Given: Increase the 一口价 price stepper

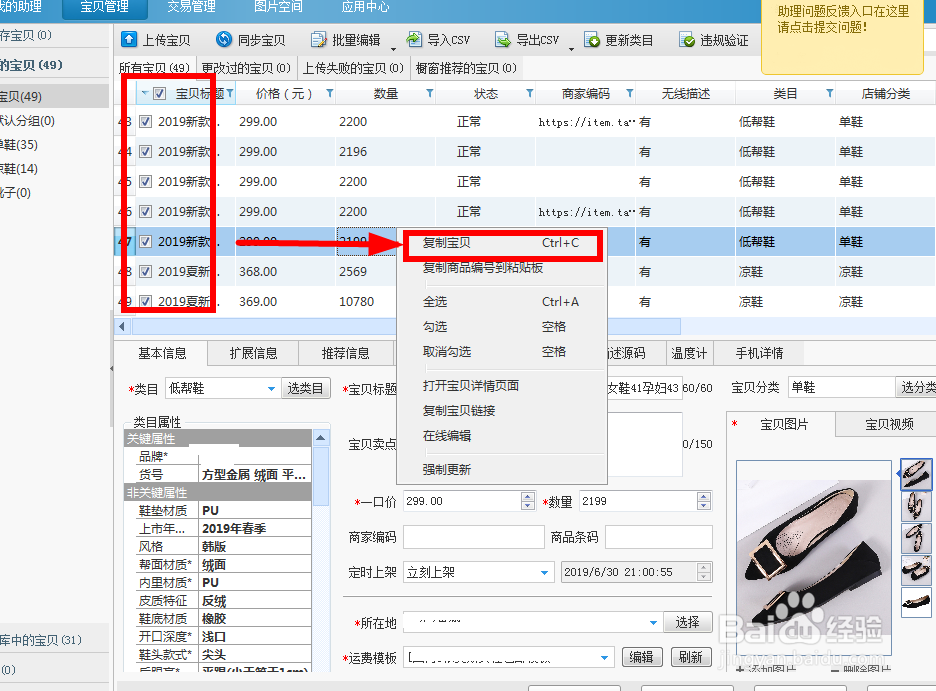Looking at the screenshot, I should (528, 496).
